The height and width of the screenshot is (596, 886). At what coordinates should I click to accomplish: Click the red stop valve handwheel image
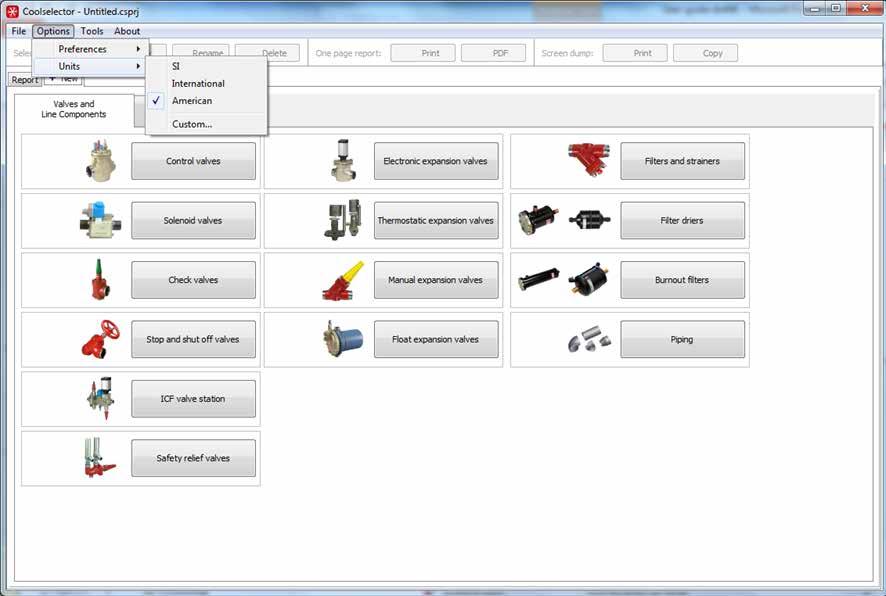[101, 339]
